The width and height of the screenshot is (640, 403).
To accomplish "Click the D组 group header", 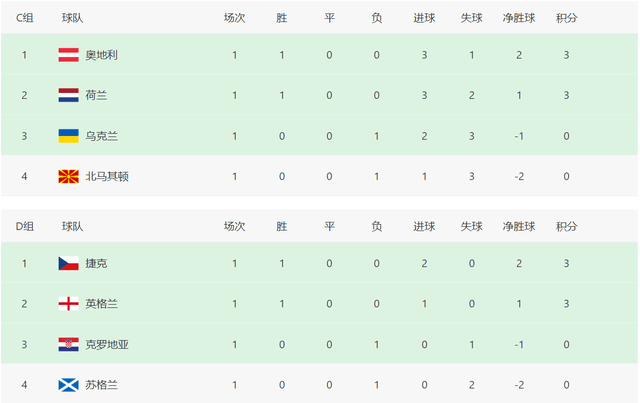I will pyautogui.click(x=24, y=227).
